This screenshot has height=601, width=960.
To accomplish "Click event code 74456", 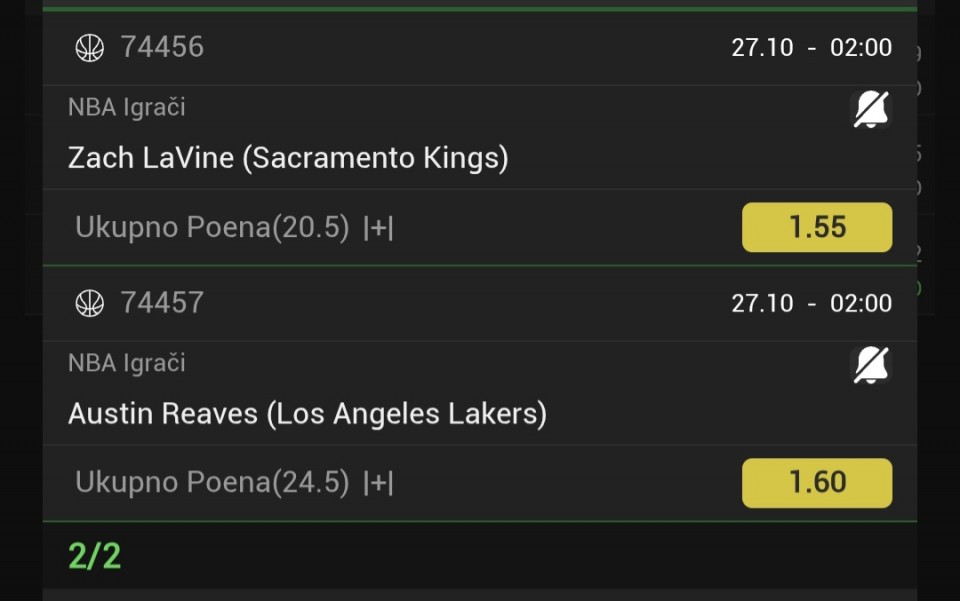I will (162, 47).
